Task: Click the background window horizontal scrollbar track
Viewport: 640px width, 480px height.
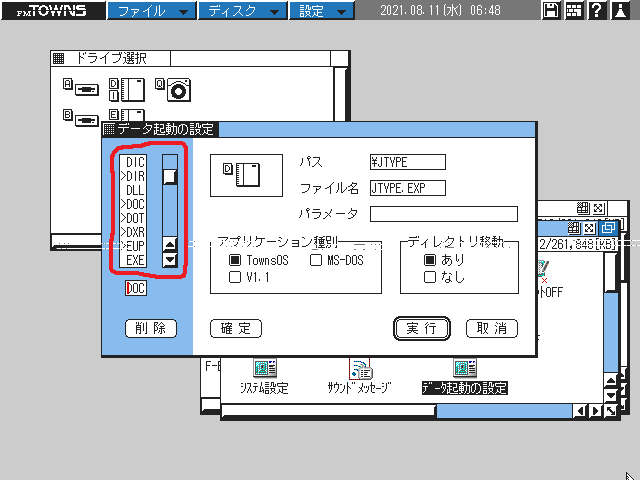Action: click(x=504, y=411)
